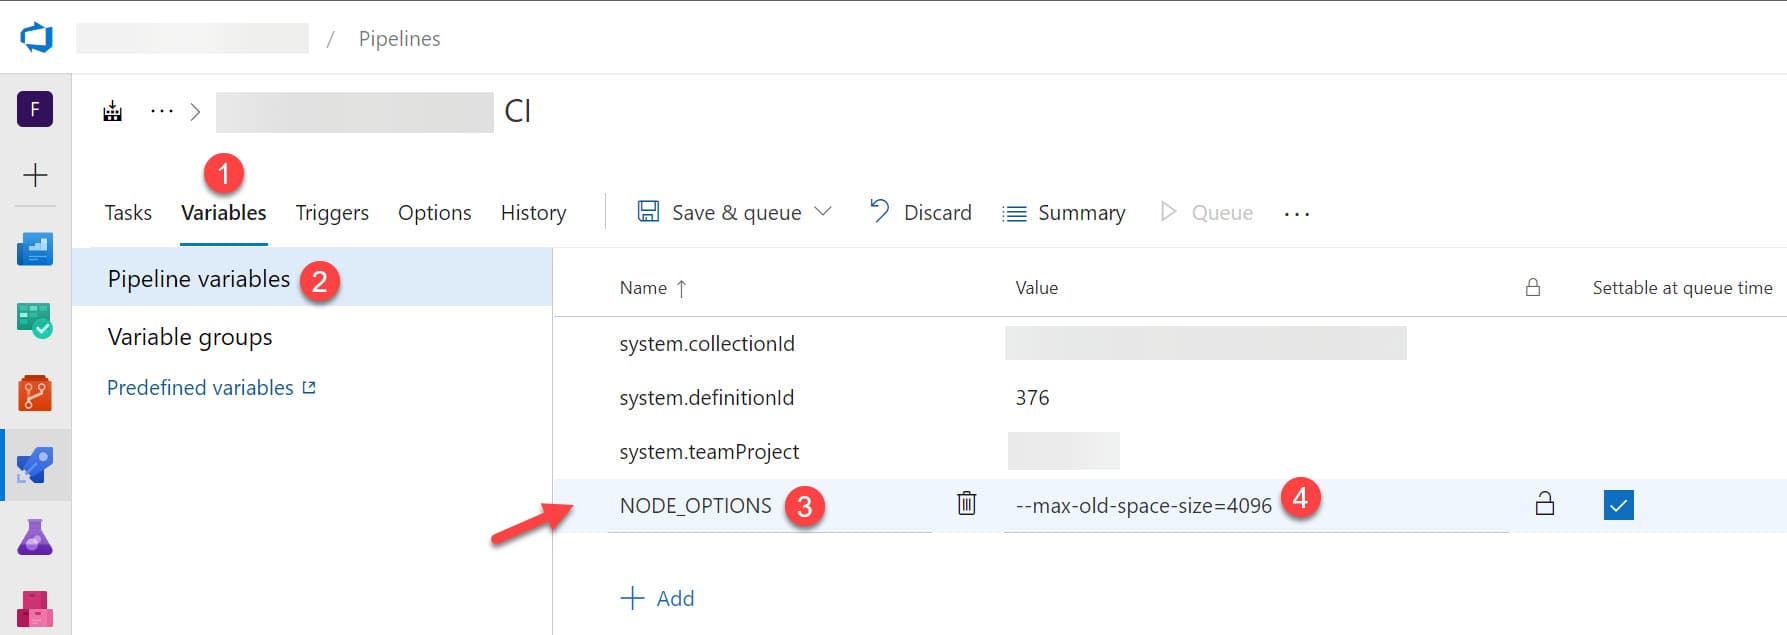1787x635 pixels.
Task: Select Pipeline variables in left panel
Action: pos(312,278)
